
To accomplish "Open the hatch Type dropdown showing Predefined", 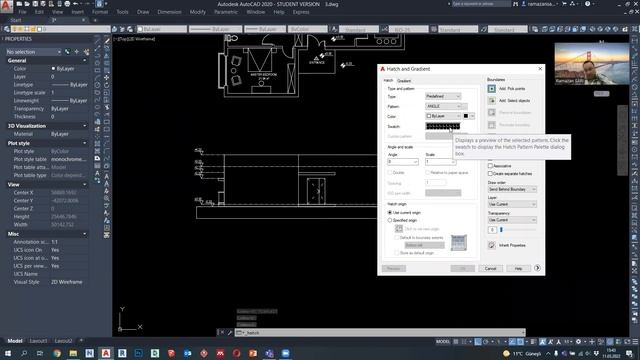I will 443,96.
